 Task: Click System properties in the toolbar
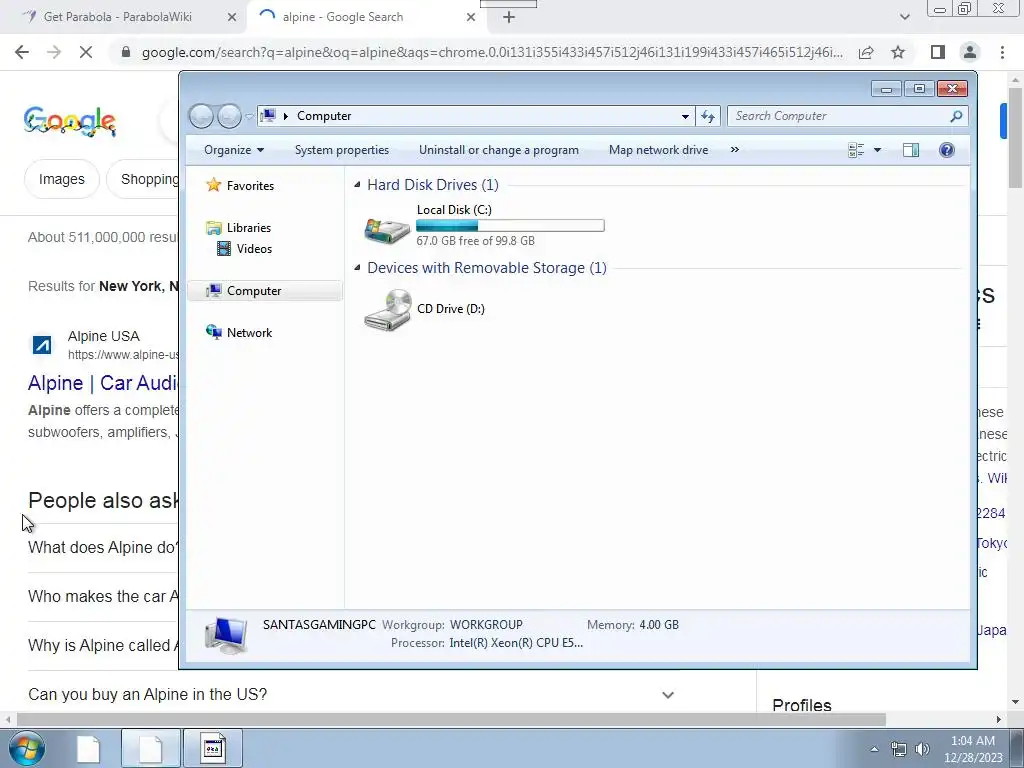click(342, 150)
